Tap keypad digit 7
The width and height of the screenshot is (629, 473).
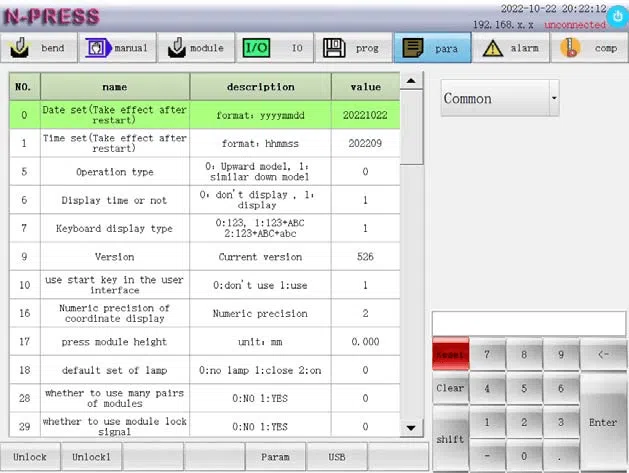point(487,354)
